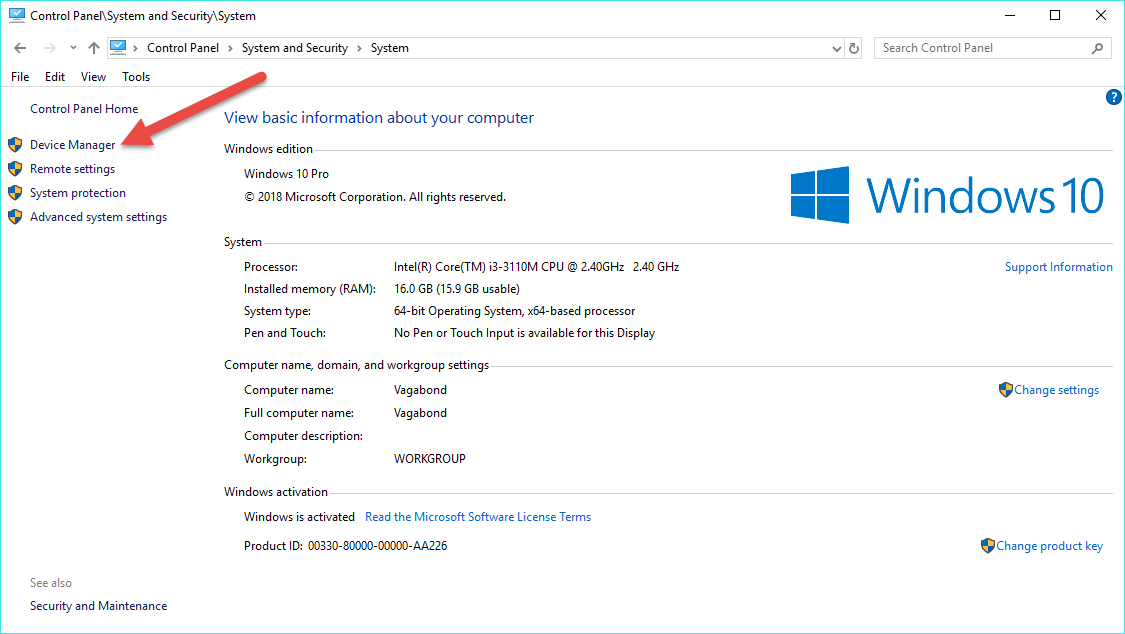
Task: Click shield icon next to Change settings
Action: [1005, 389]
